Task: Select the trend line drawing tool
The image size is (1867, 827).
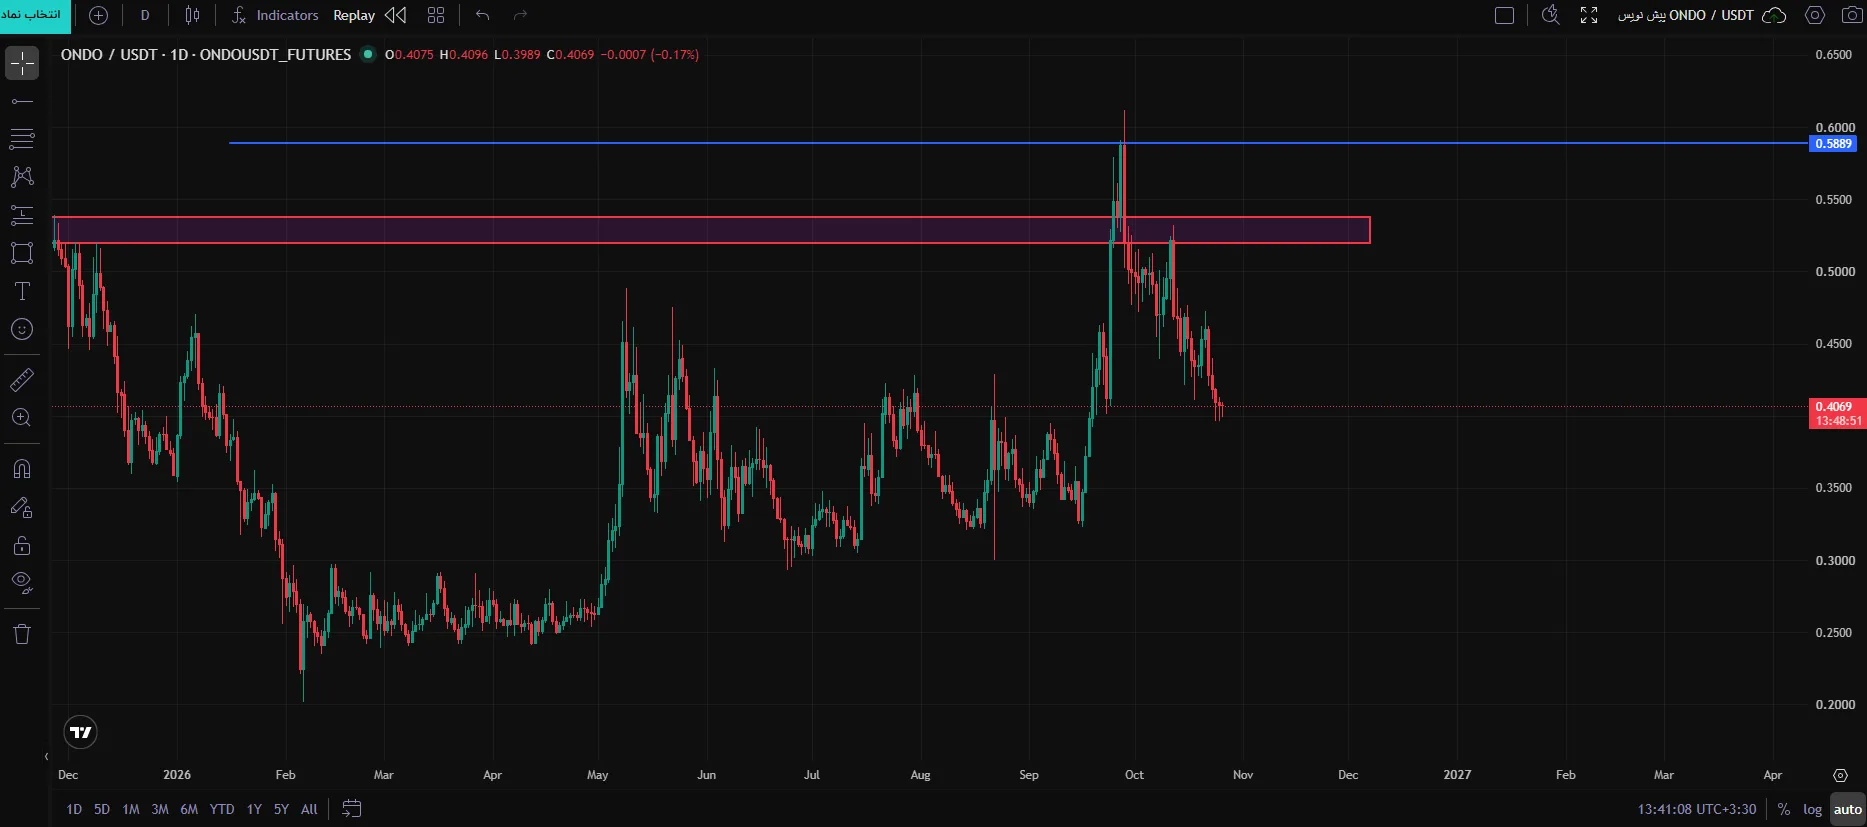Action: coord(22,101)
